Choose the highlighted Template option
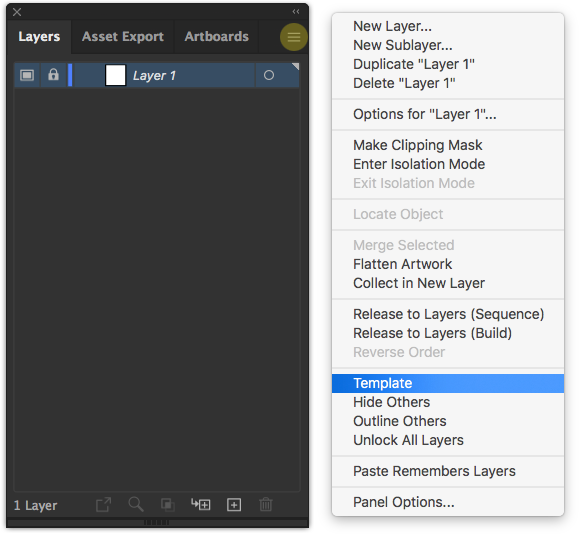Image resolution: width=581 pixels, height=538 pixels. click(448, 383)
